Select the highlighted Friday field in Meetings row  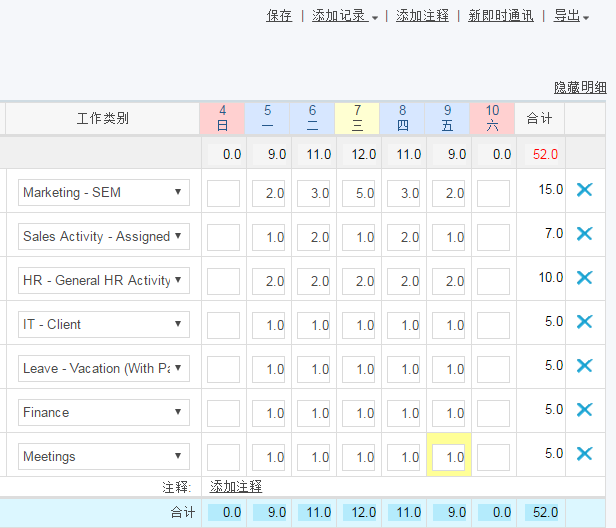[449, 457]
